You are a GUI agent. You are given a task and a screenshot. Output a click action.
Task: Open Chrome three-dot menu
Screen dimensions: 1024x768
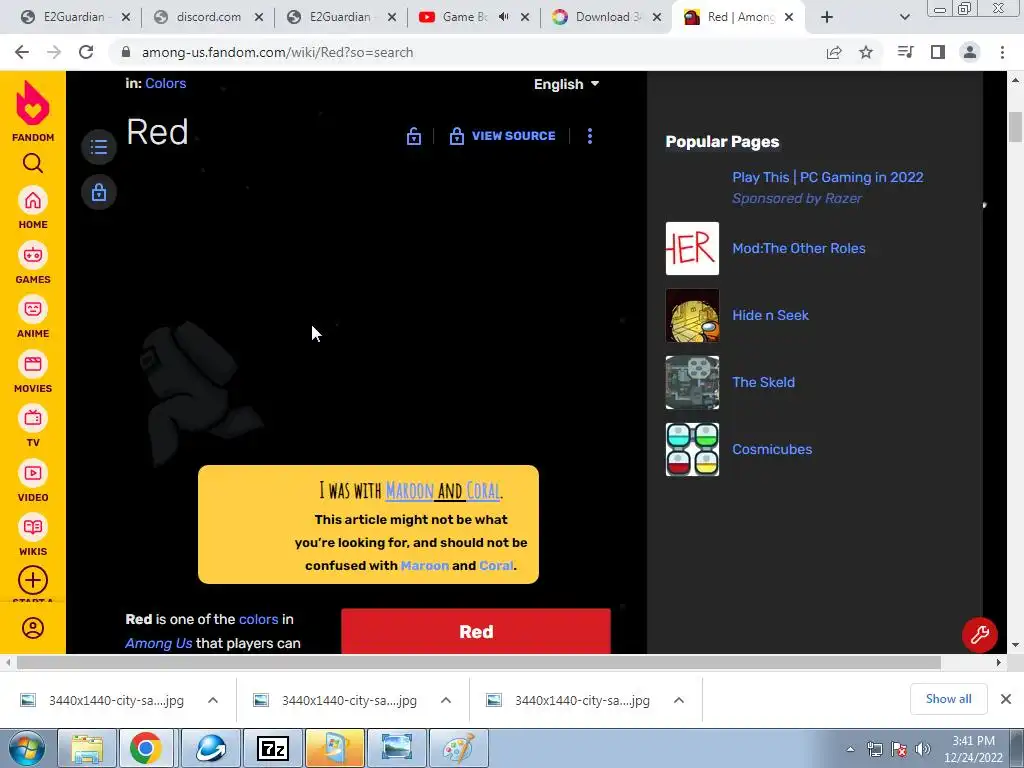coord(1002,52)
